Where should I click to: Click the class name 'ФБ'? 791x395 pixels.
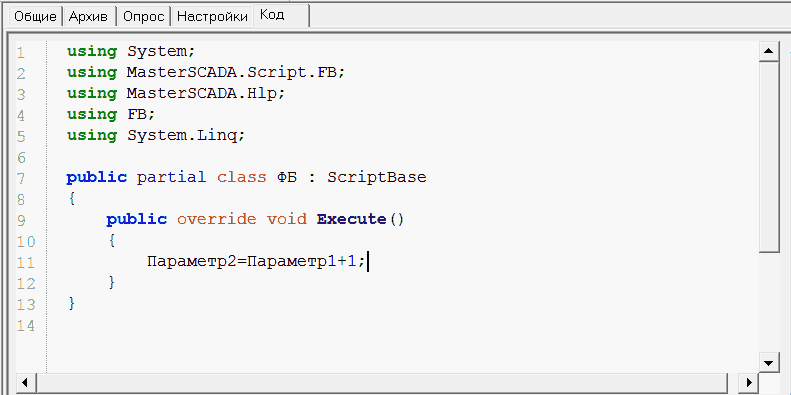[x=287, y=178]
